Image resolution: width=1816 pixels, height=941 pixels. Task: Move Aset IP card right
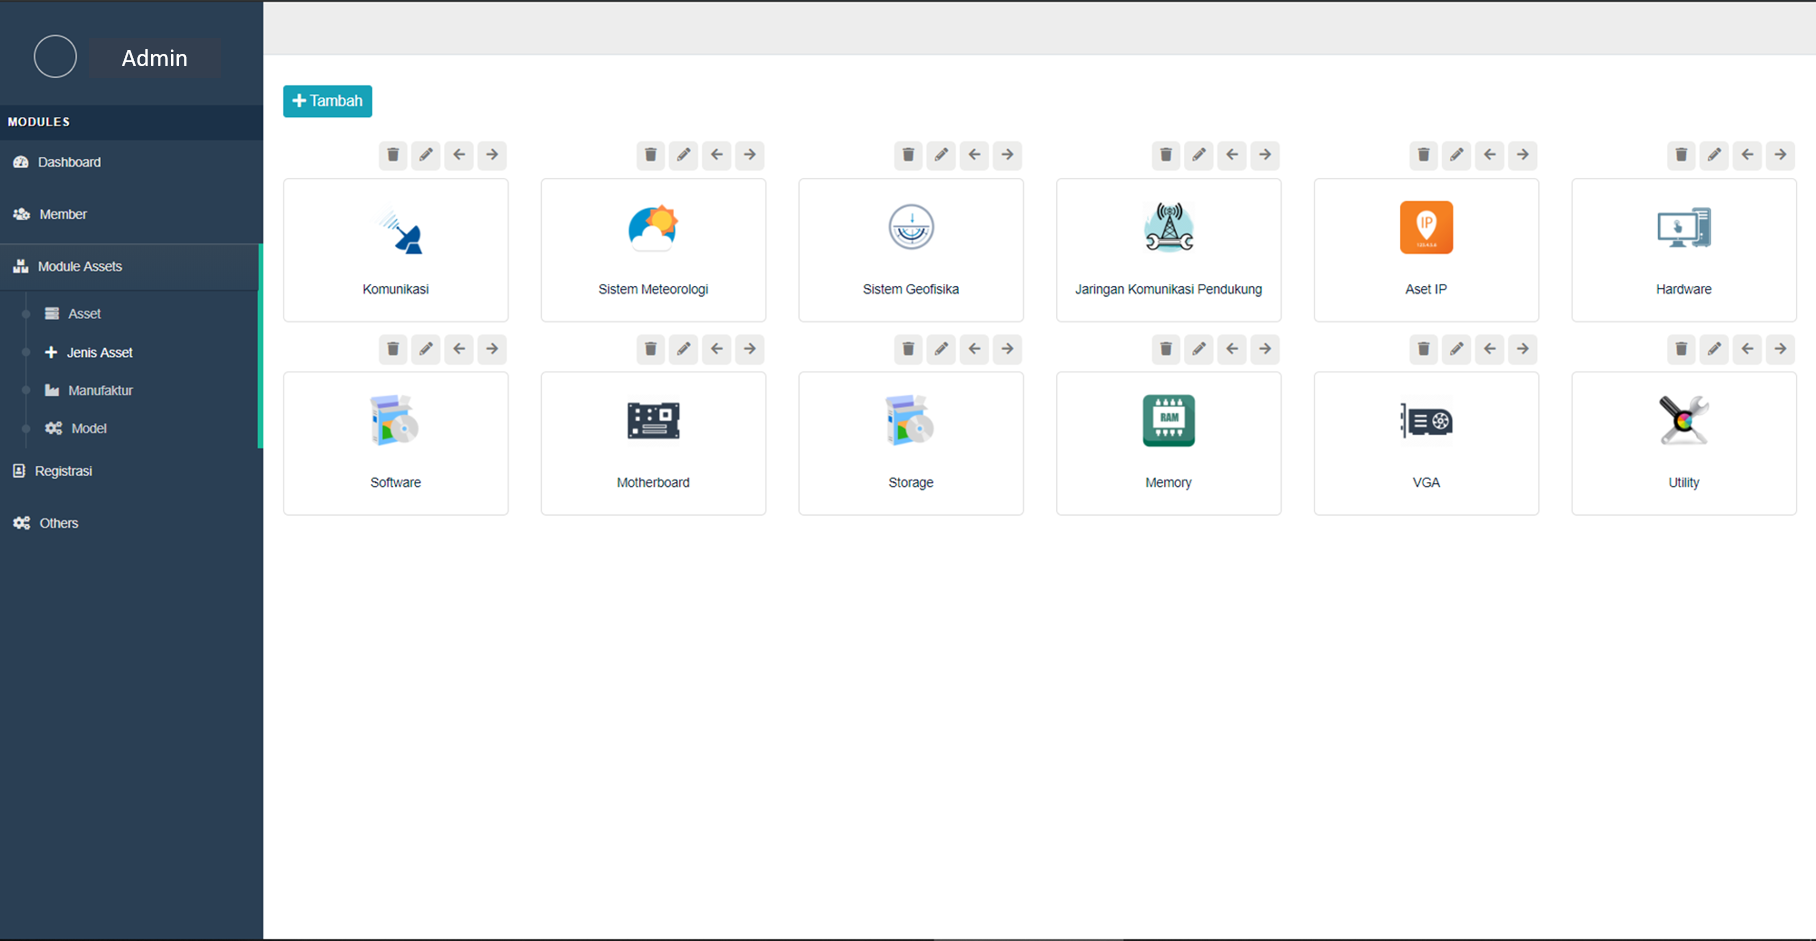tap(1522, 155)
